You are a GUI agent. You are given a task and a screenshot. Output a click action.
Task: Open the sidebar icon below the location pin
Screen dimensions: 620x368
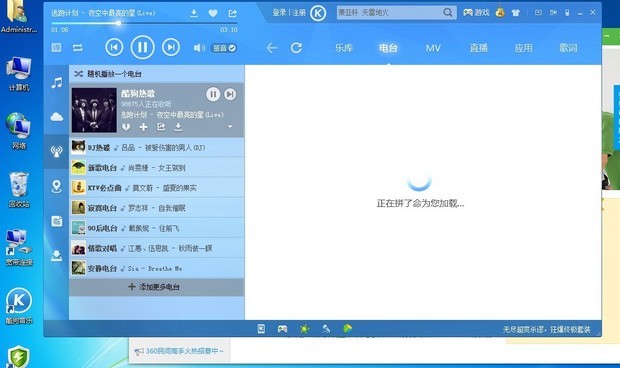click(57, 221)
